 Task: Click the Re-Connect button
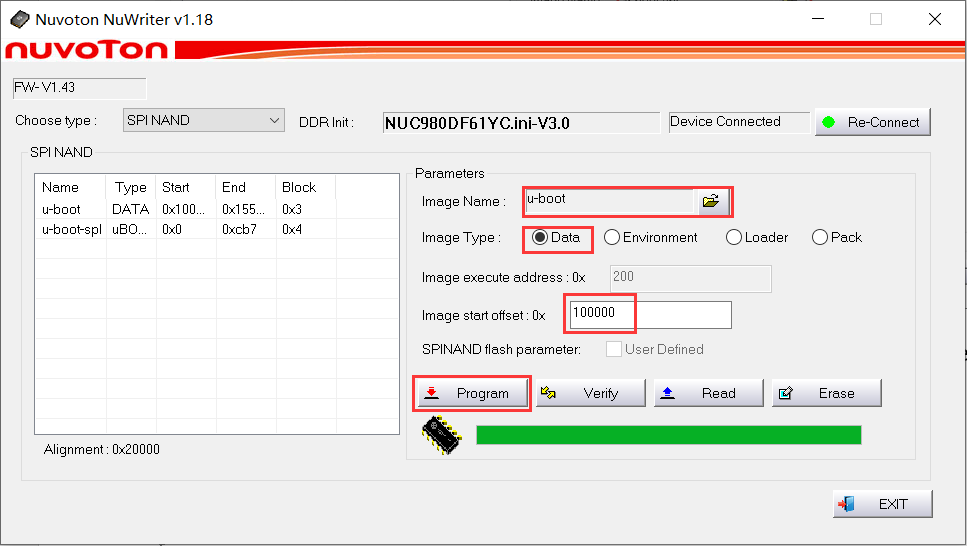point(873,122)
